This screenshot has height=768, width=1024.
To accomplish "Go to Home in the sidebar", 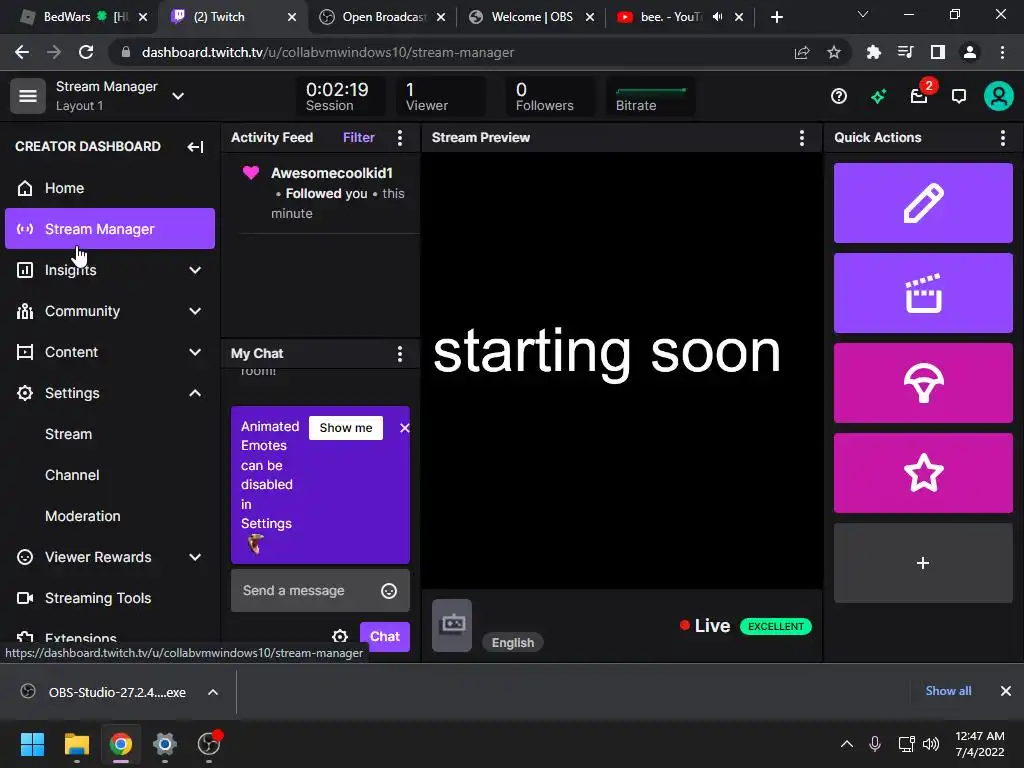I will tap(110, 188).
